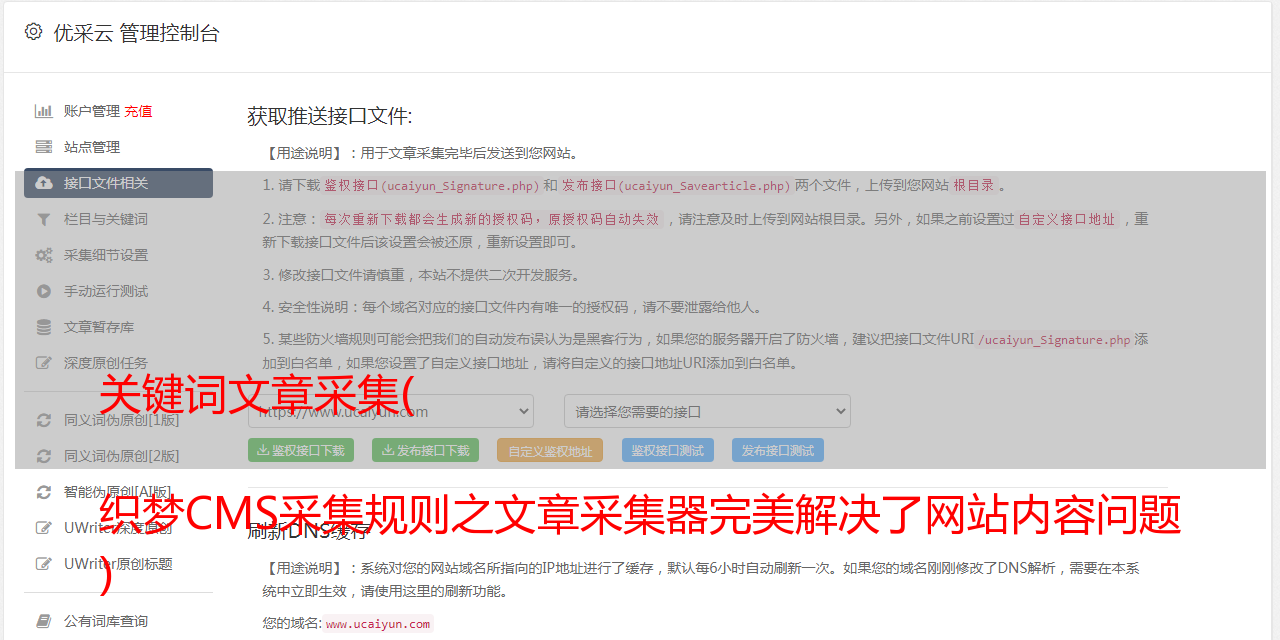Click the server icon next to 站点管理
Screen dimensions: 1280x640
pos(44,147)
